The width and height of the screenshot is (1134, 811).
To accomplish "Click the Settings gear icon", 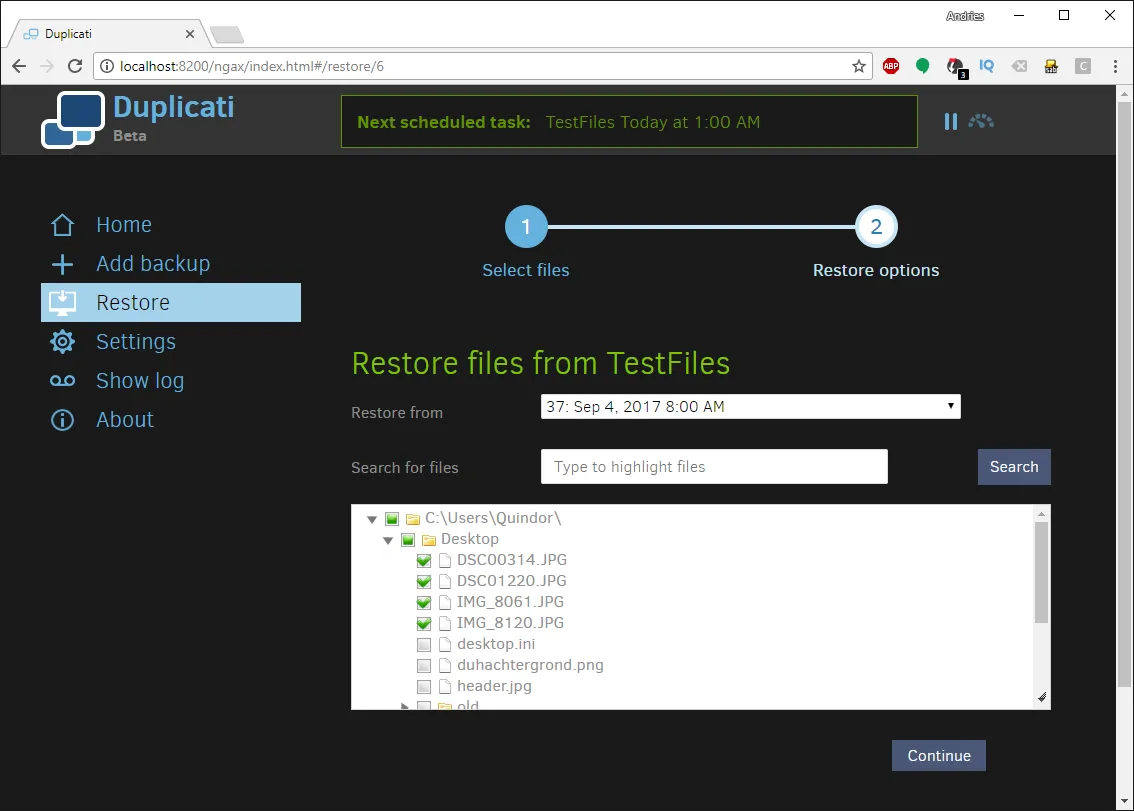I will click(x=62, y=341).
